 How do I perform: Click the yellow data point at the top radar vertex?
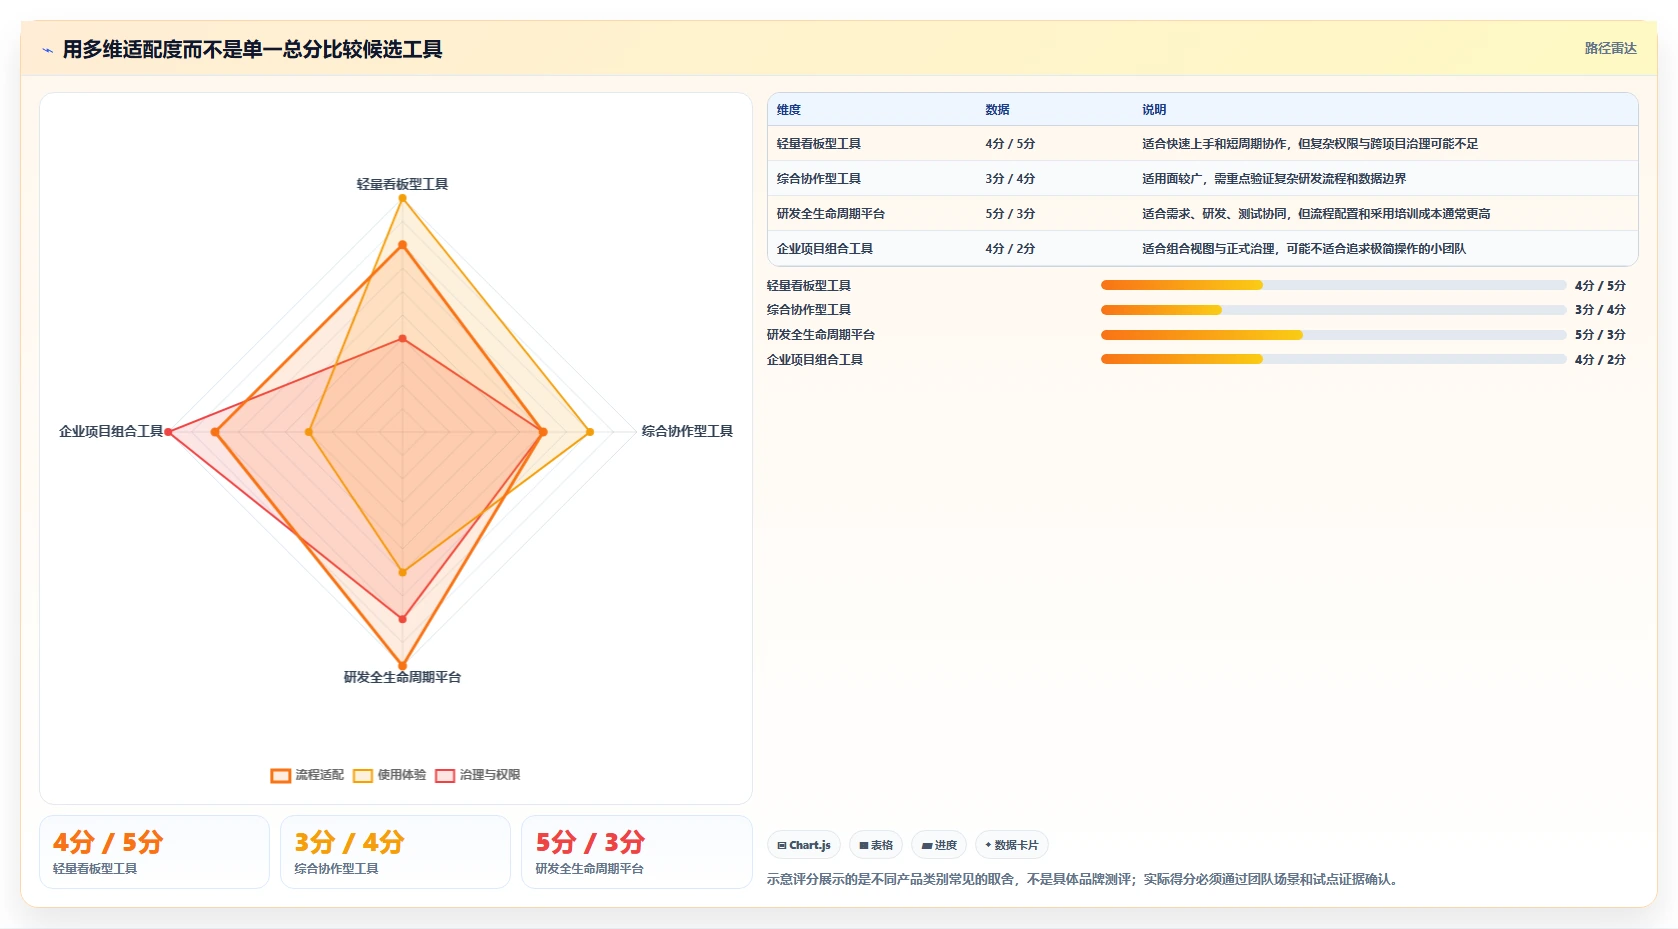tap(403, 198)
